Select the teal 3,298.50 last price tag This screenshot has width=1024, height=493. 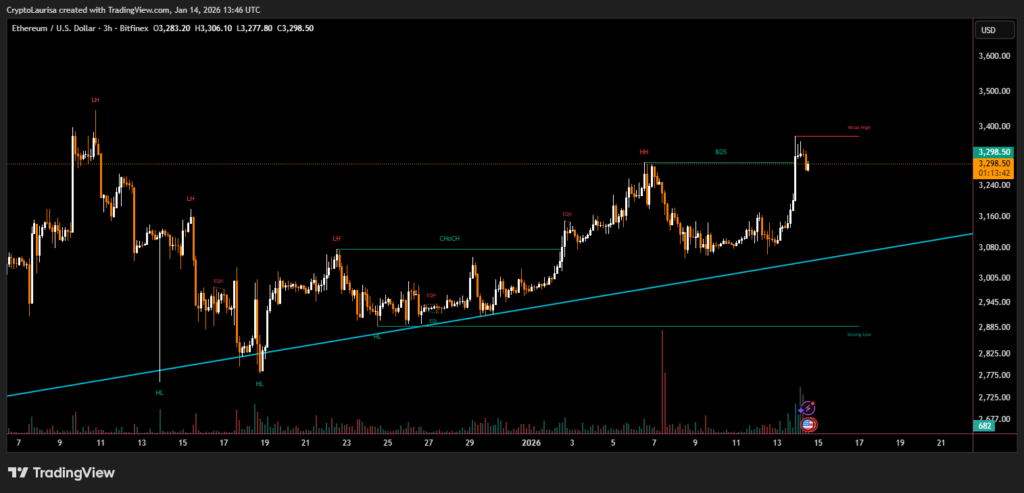click(995, 152)
